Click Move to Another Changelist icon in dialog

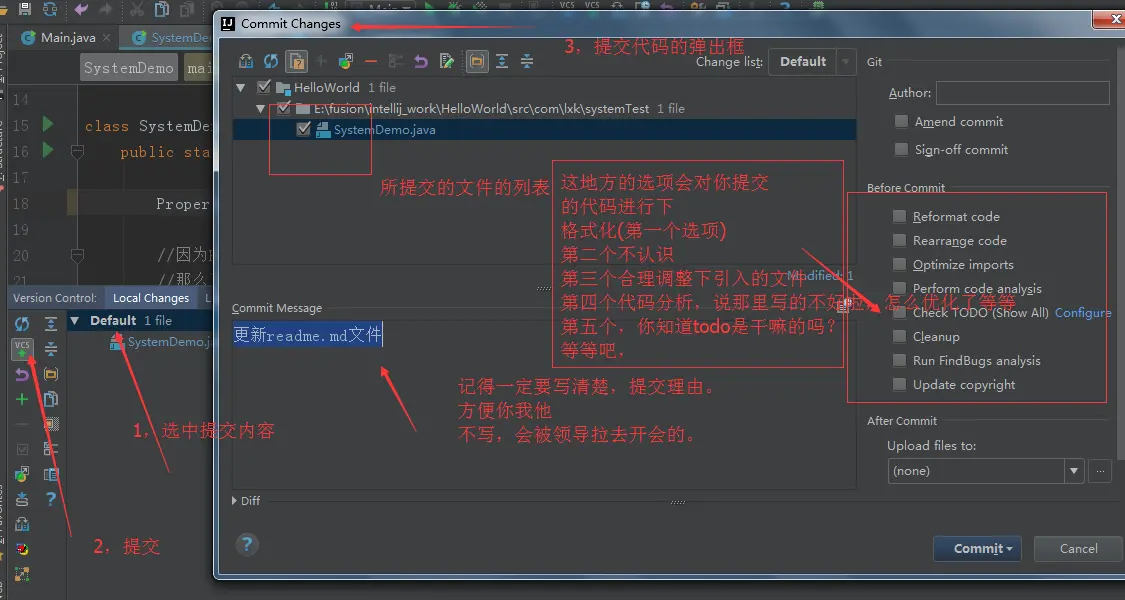pyautogui.click(x=346, y=62)
